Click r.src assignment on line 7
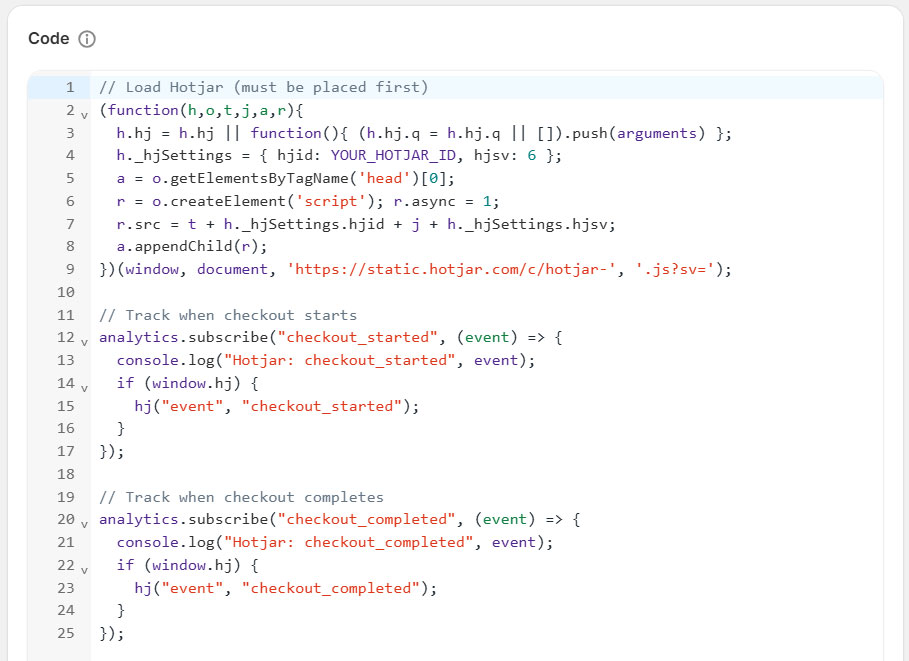Screen dimensions: 909x661 click(x=366, y=224)
